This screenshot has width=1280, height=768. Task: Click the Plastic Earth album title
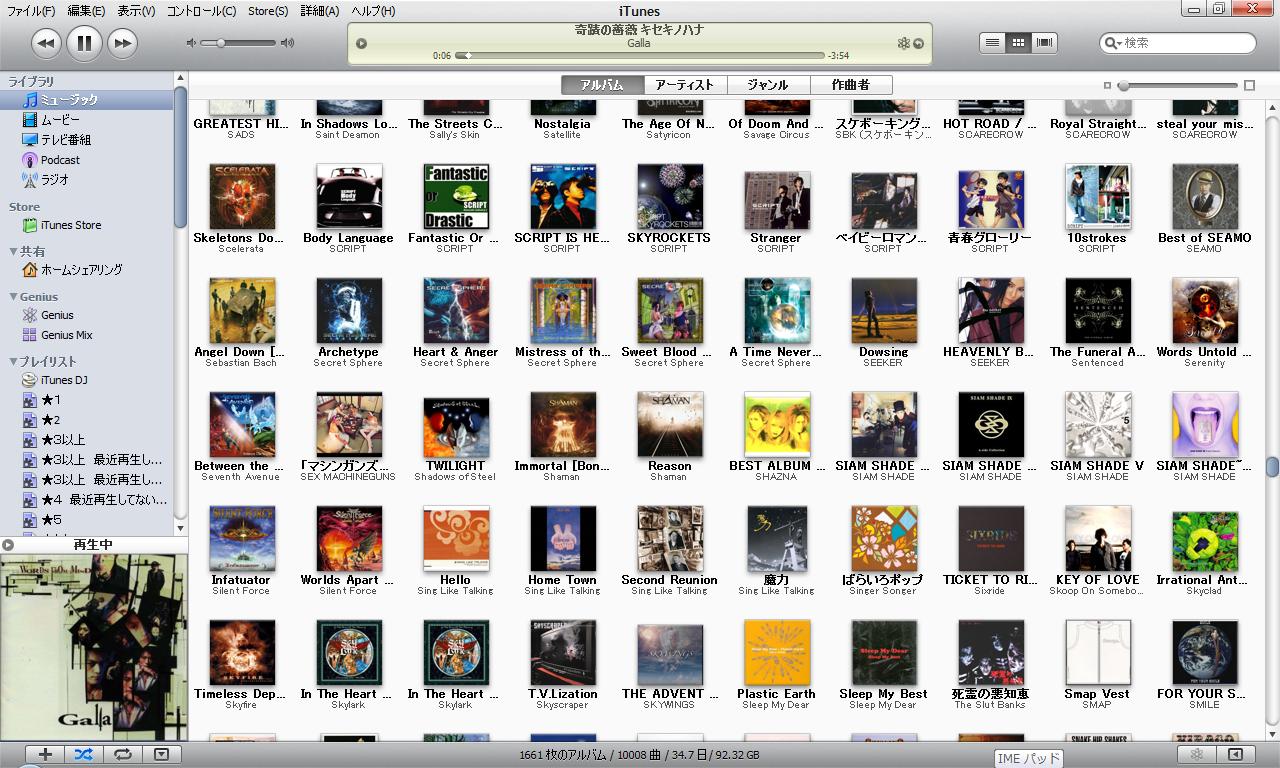coord(776,694)
